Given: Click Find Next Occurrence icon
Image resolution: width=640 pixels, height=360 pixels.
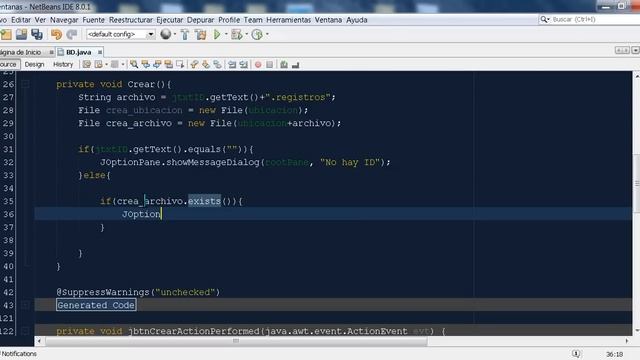Looking at the screenshot, I should tap(157, 64).
